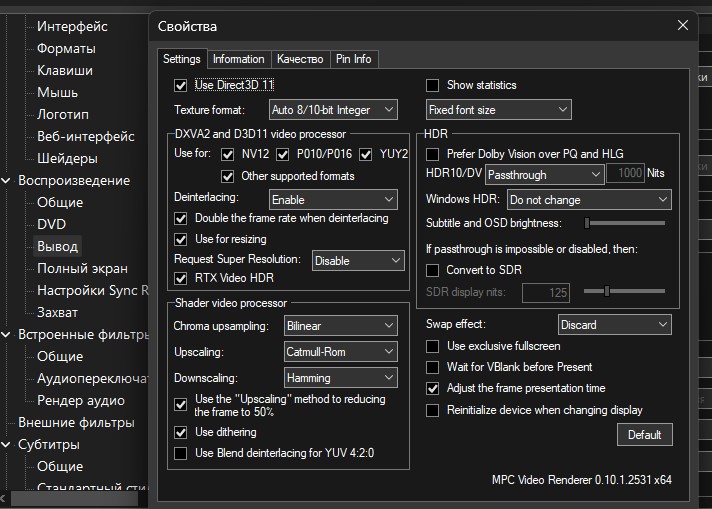
Task: Open Рендер аудио settings page
Action: pyautogui.click(x=81, y=400)
